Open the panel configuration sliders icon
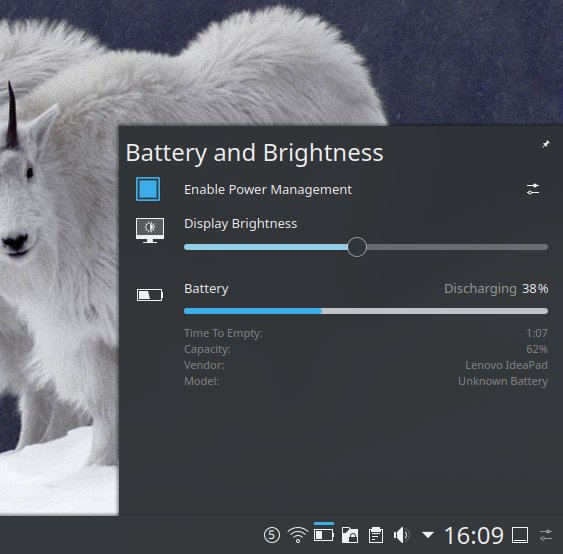This screenshot has width=563, height=554. [x=546, y=535]
